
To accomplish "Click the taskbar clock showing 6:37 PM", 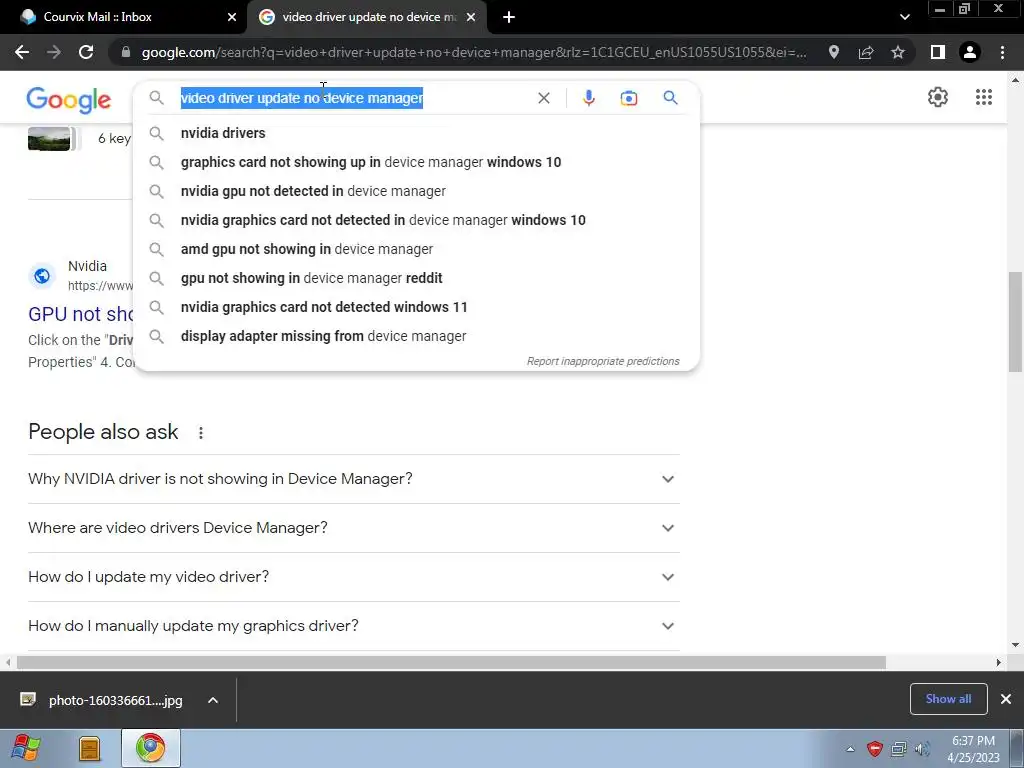I will point(973,749).
